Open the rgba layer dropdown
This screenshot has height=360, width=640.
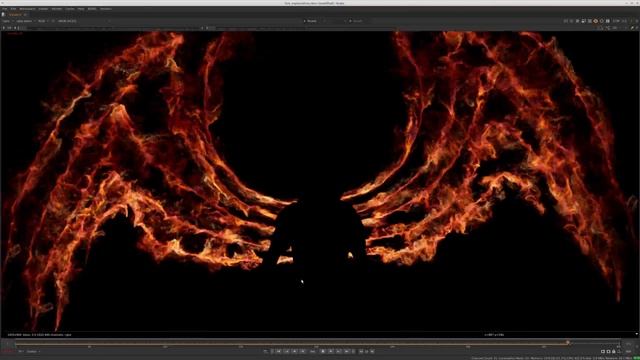click(8, 21)
